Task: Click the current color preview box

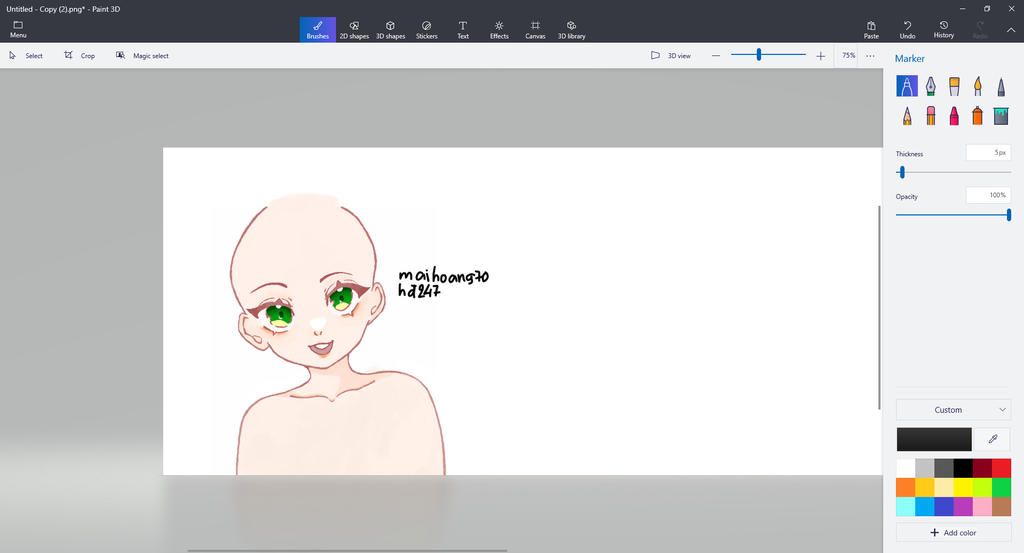Action: (x=934, y=439)
